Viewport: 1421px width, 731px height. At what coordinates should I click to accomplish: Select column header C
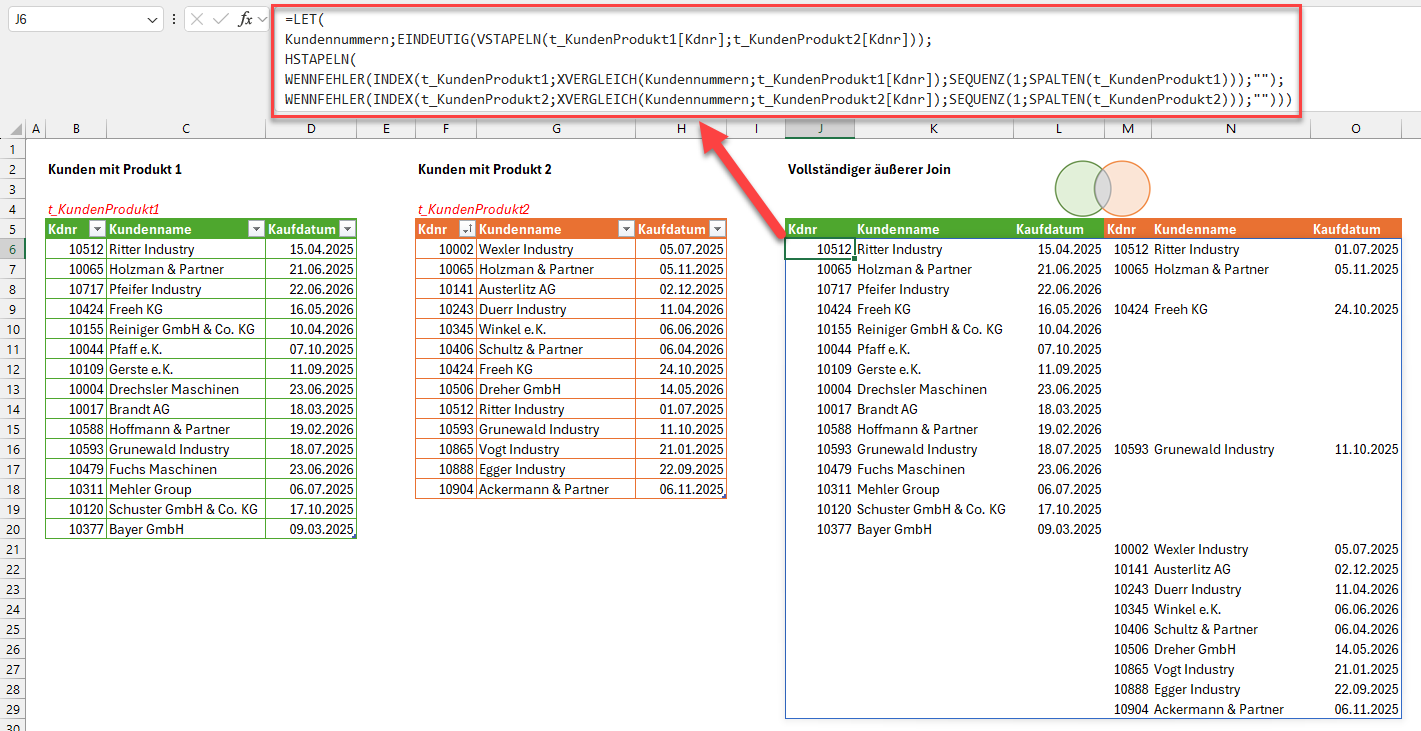[186, 129]
